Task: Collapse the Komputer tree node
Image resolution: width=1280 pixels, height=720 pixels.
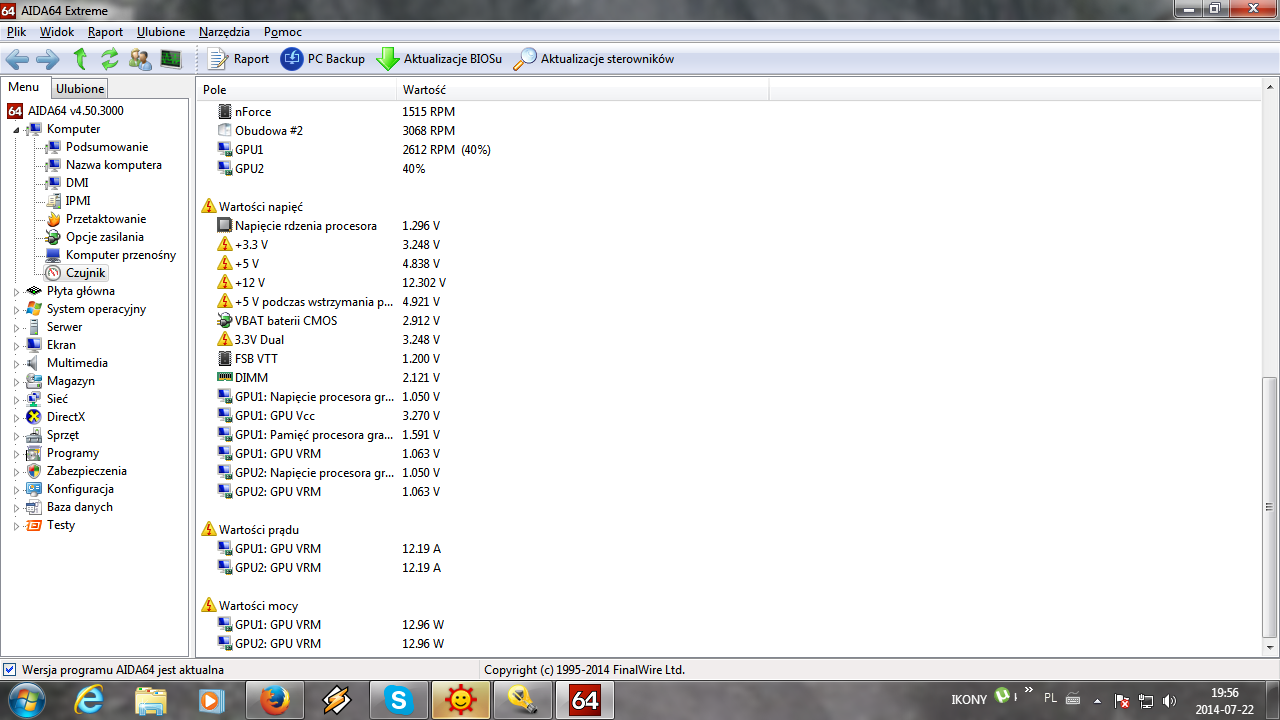Action: click(x=16, y=130)
